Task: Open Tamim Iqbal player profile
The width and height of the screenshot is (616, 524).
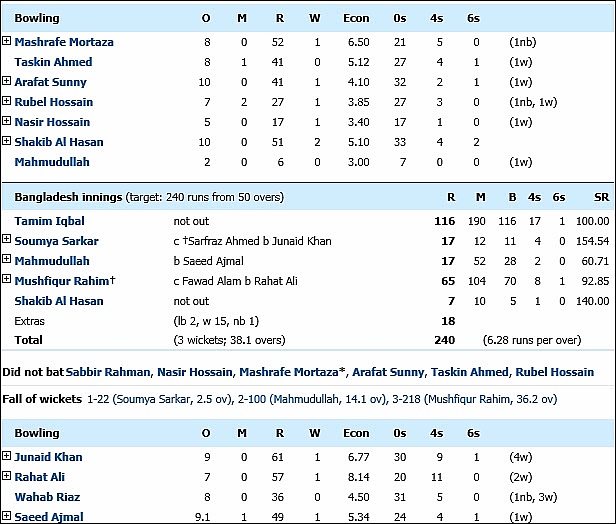Action: 50,221
